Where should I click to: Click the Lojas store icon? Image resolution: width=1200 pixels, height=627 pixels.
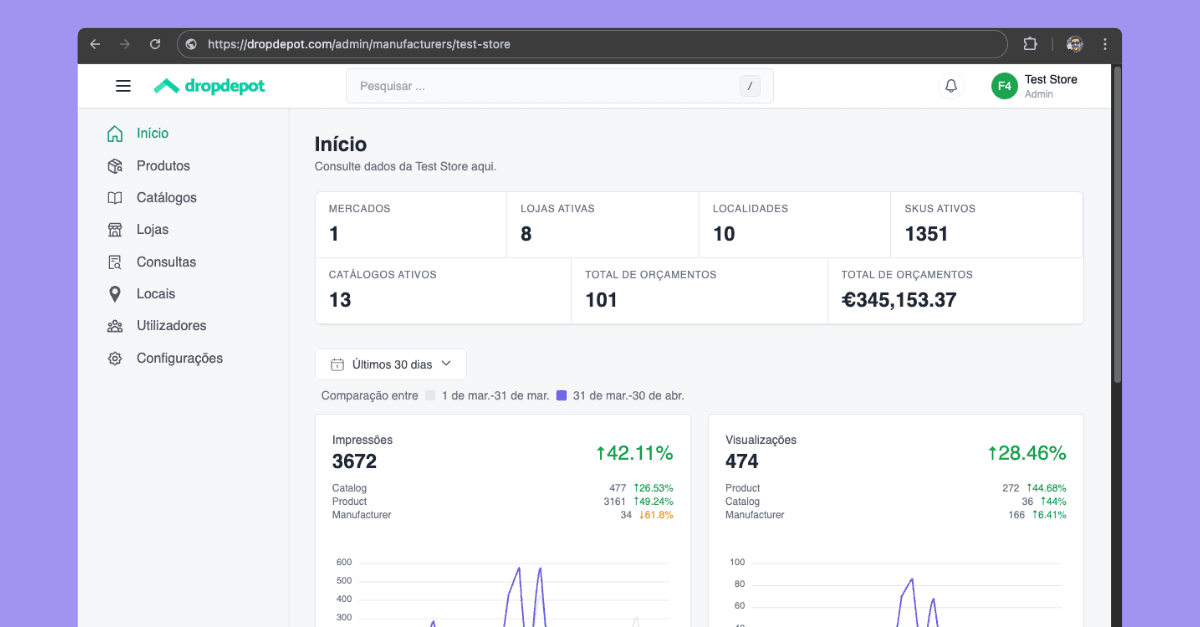click(x=115, y=229)
